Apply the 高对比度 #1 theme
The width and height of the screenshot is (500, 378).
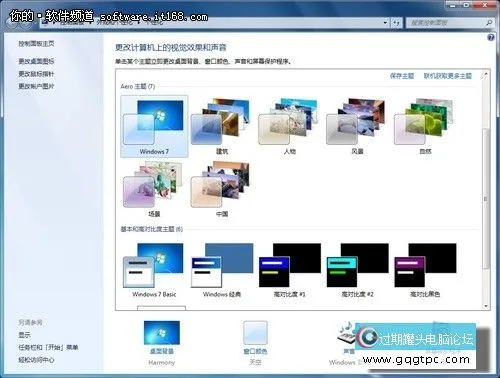click(x=289, y=270)
